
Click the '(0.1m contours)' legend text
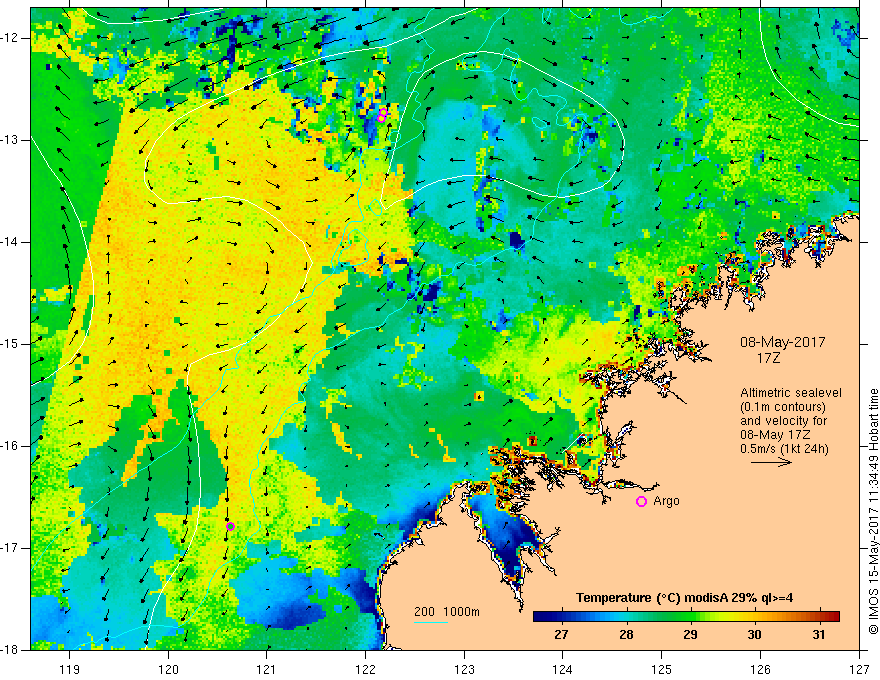782,407
